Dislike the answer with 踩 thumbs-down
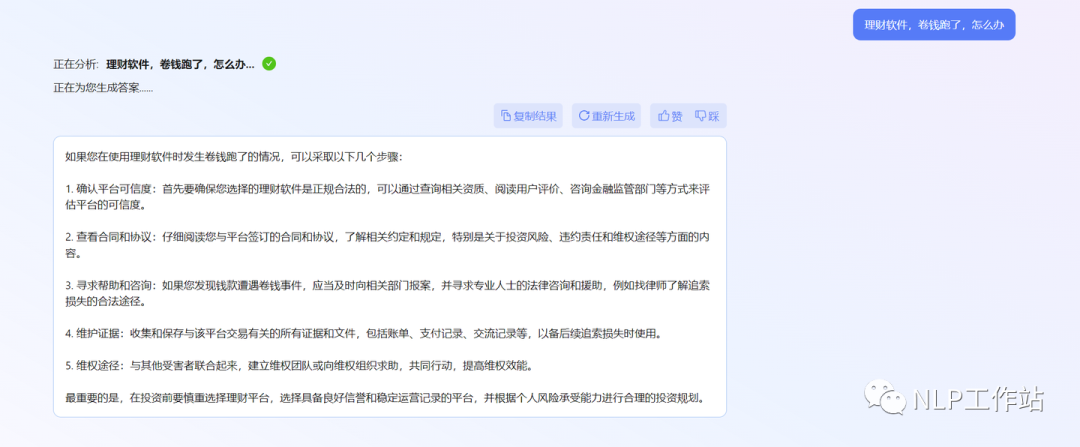This screenshot has height=447, width=1080. click(x=707, y=116)
